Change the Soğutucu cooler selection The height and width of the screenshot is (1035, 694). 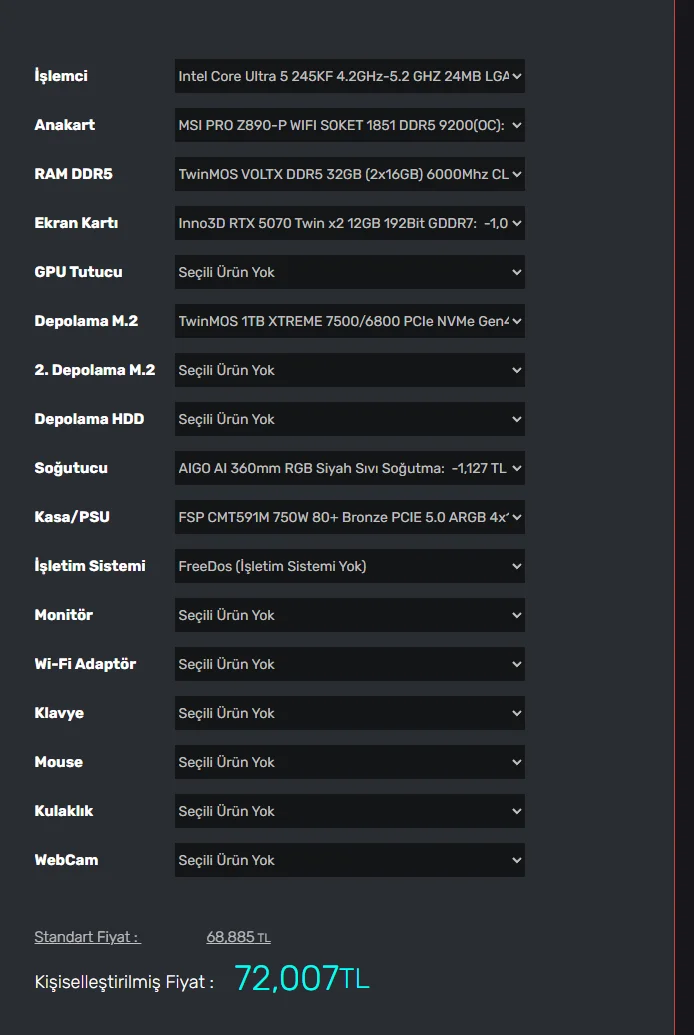pos(349,468)
